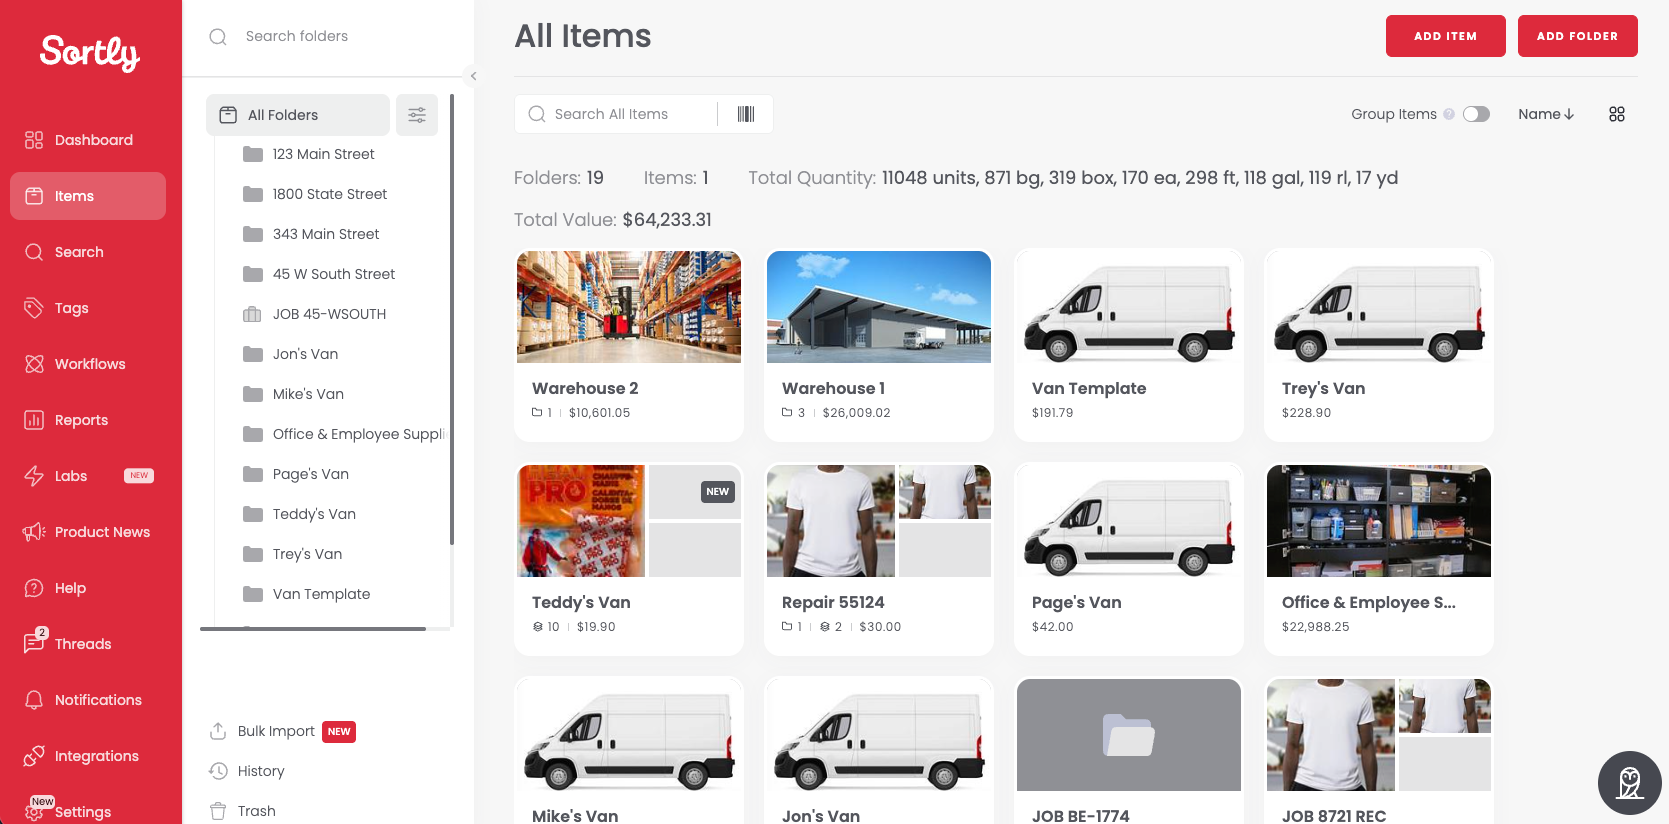Click the ADD ITEM button
The height and width of the screenshot is (824, 1669).
click(x=1446, y=36)
